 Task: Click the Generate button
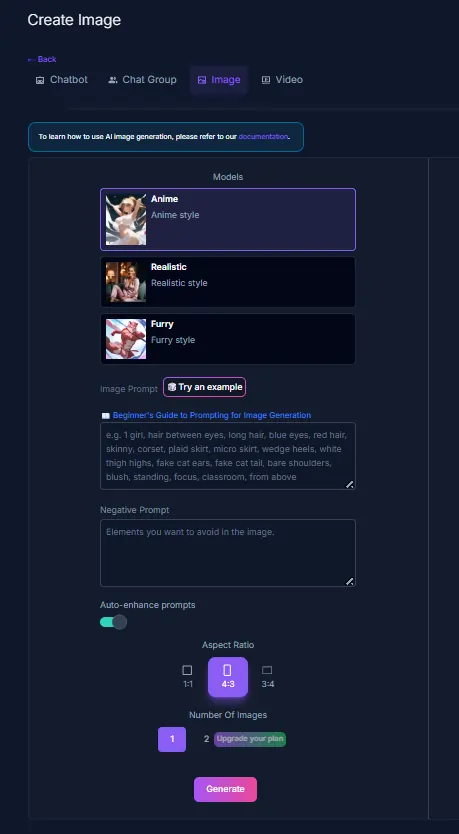[x=225, y=789]
